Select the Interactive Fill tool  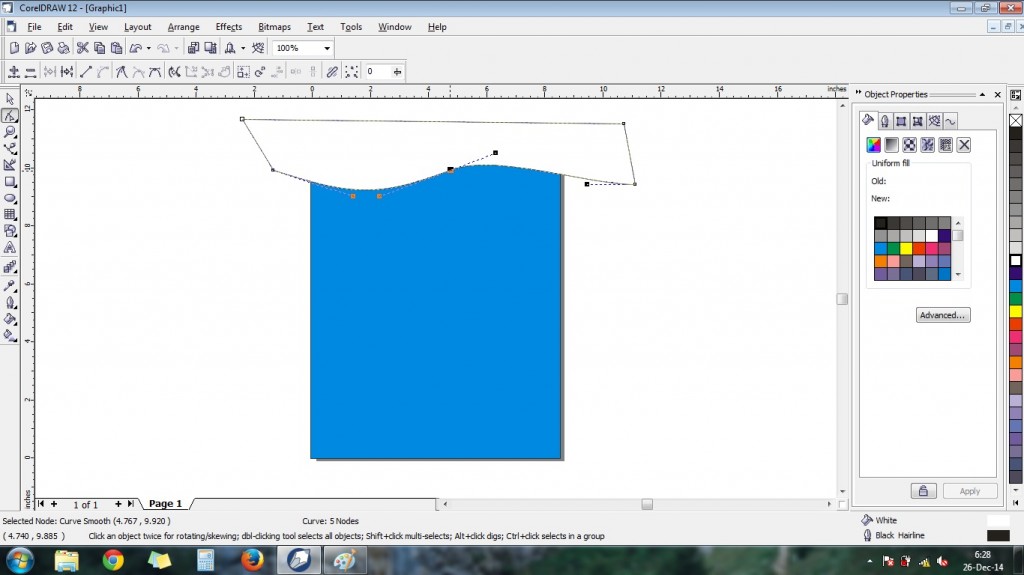tap(10, 336)
